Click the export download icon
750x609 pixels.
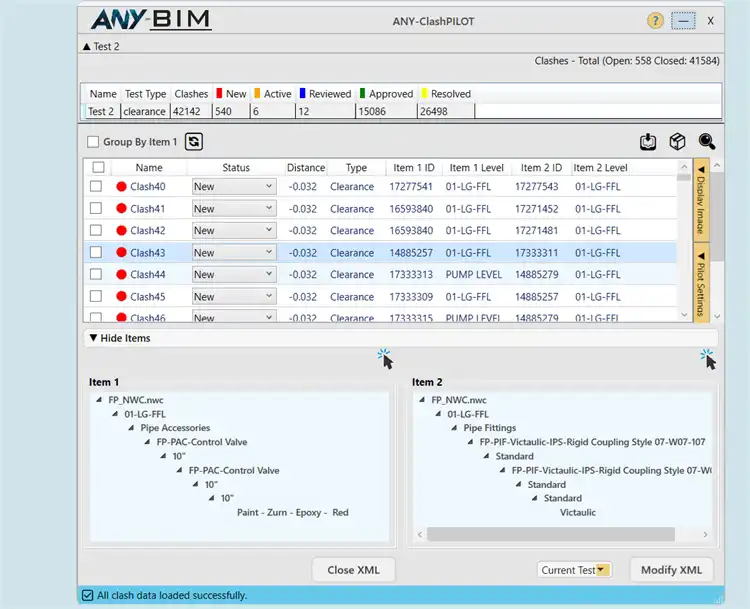click(x=648, y=142)
